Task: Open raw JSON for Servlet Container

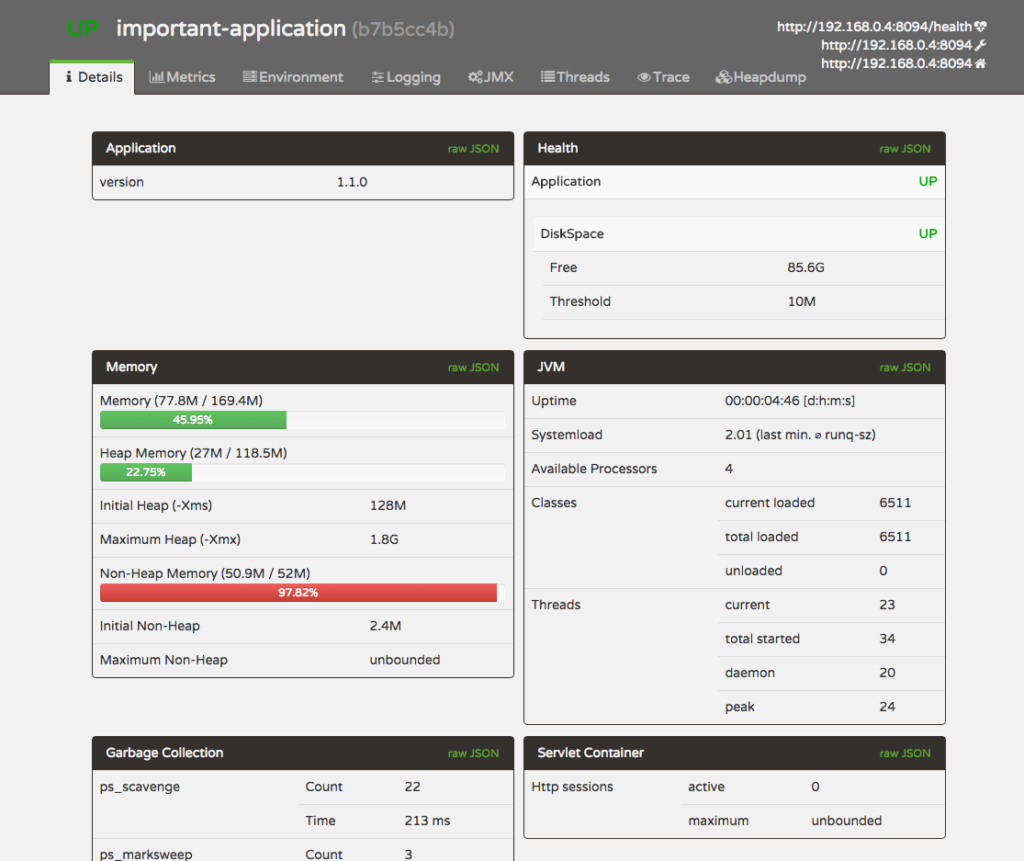Action: click(904, 754)
